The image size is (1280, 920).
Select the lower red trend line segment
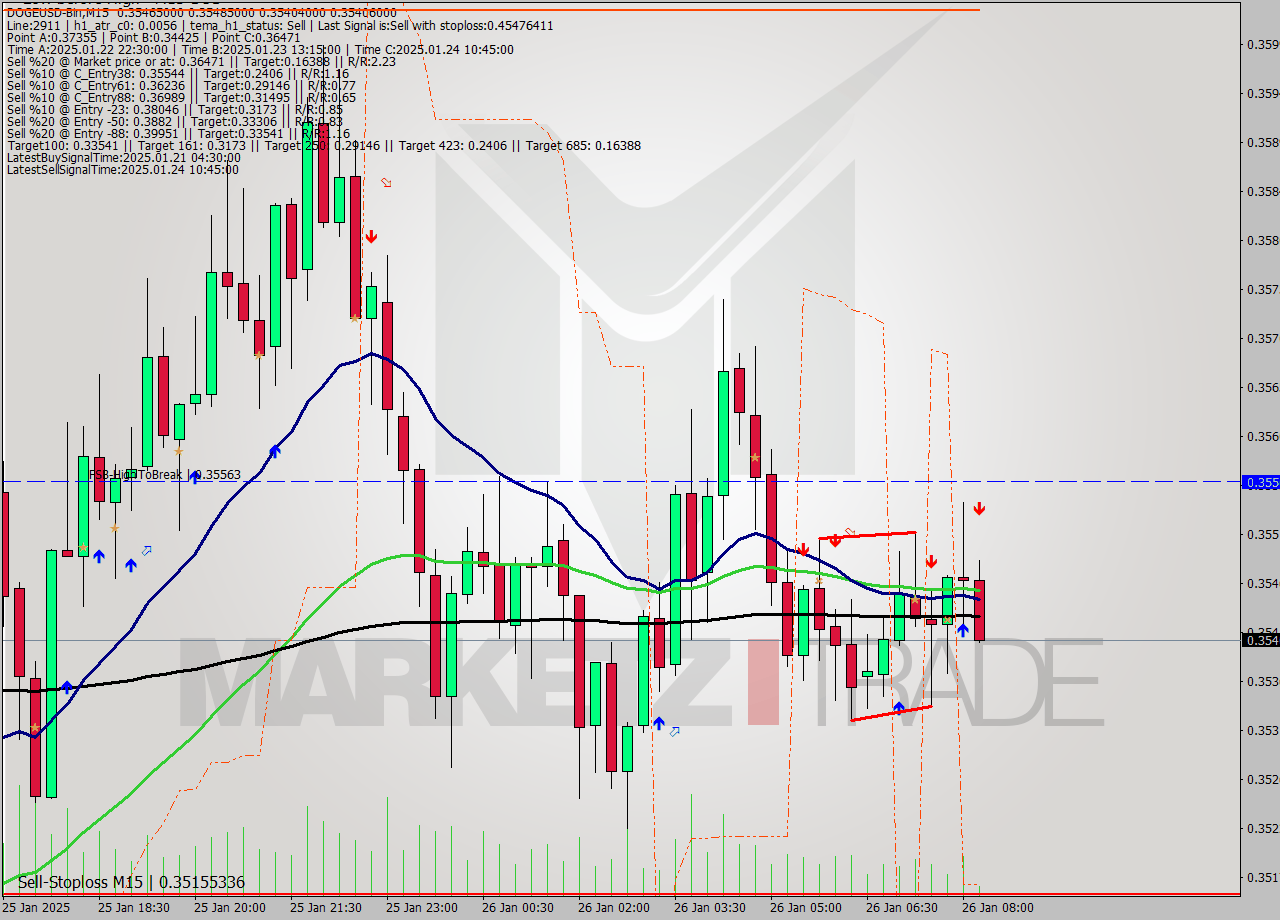pos(890,713)
